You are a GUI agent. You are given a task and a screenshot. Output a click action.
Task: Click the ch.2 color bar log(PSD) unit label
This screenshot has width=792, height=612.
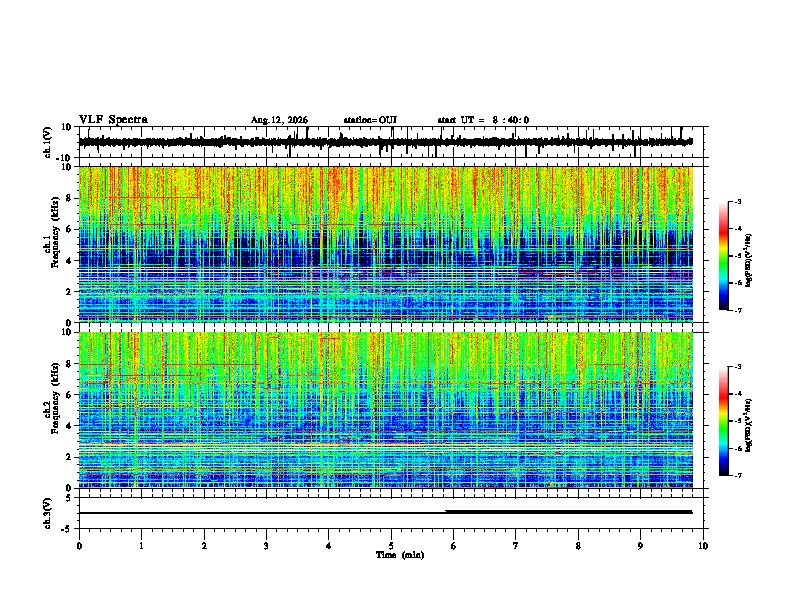tap(748, 425)
